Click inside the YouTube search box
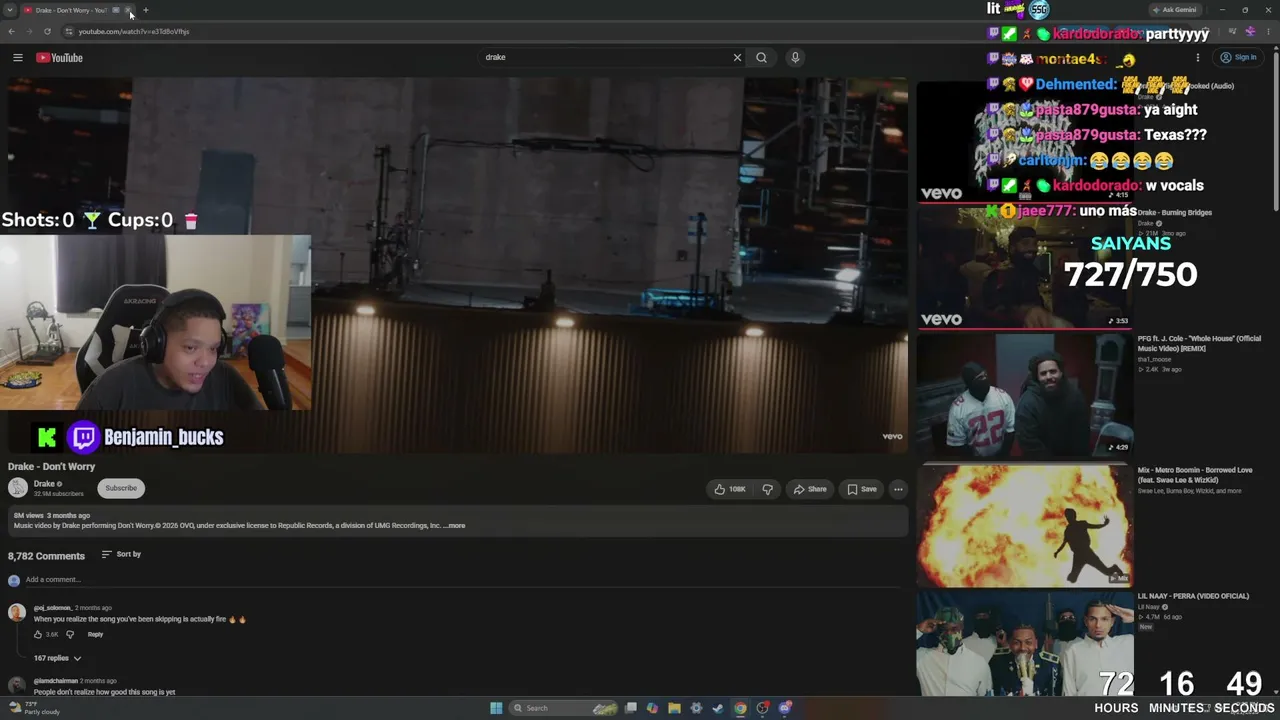 point(606,58)
